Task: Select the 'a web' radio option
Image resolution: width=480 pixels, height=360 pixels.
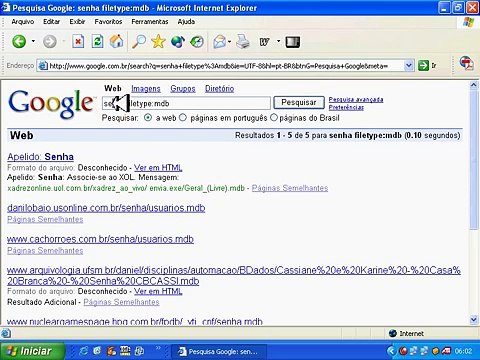Action: (x=148, y=118)
